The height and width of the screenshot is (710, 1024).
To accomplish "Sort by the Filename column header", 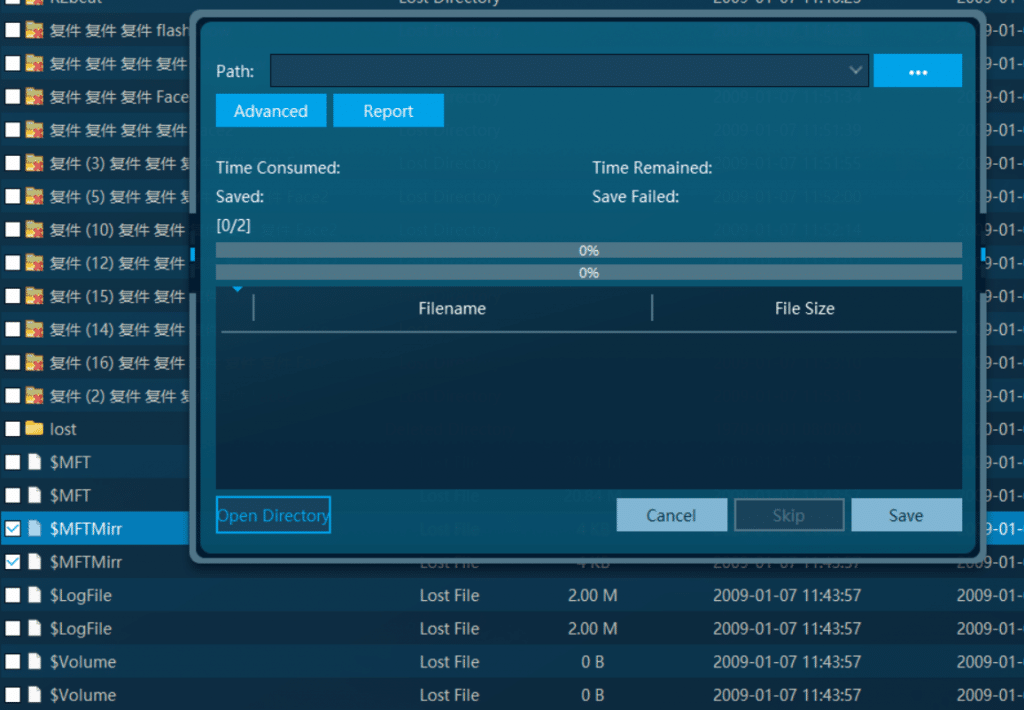I will point(452,309).
